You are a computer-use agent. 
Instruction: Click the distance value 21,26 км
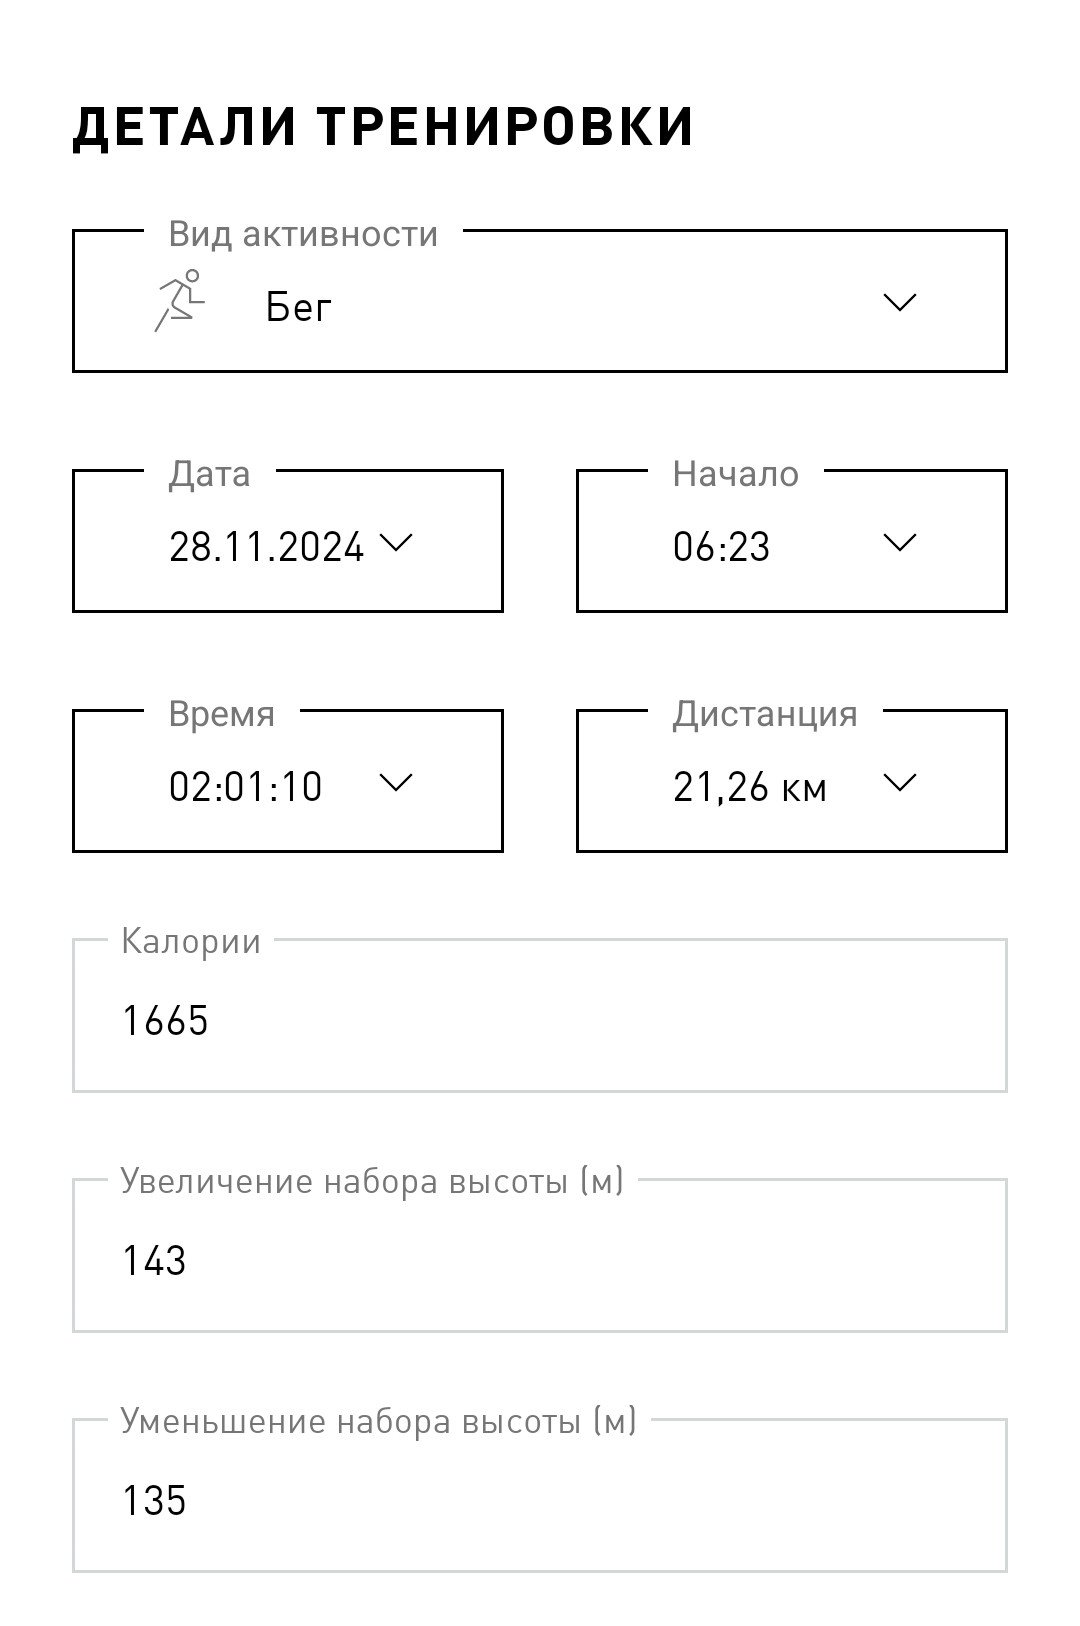pos(750,788)
